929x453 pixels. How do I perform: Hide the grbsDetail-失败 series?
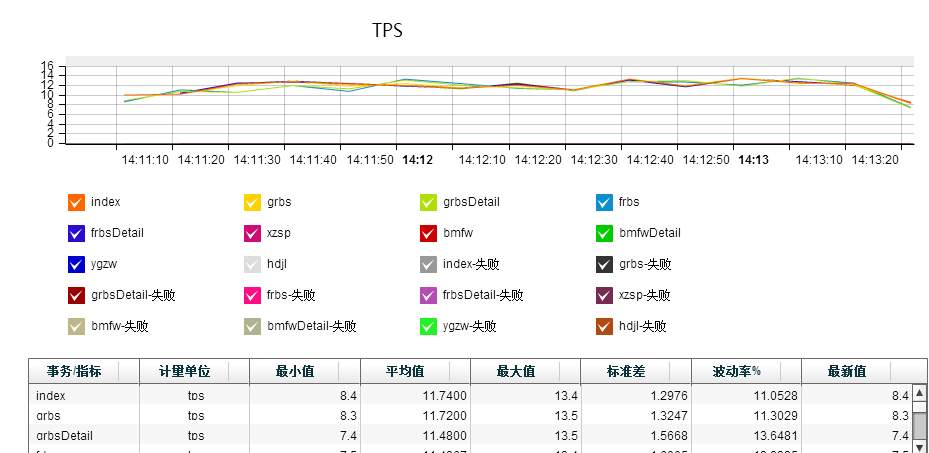tap(76, 295)
